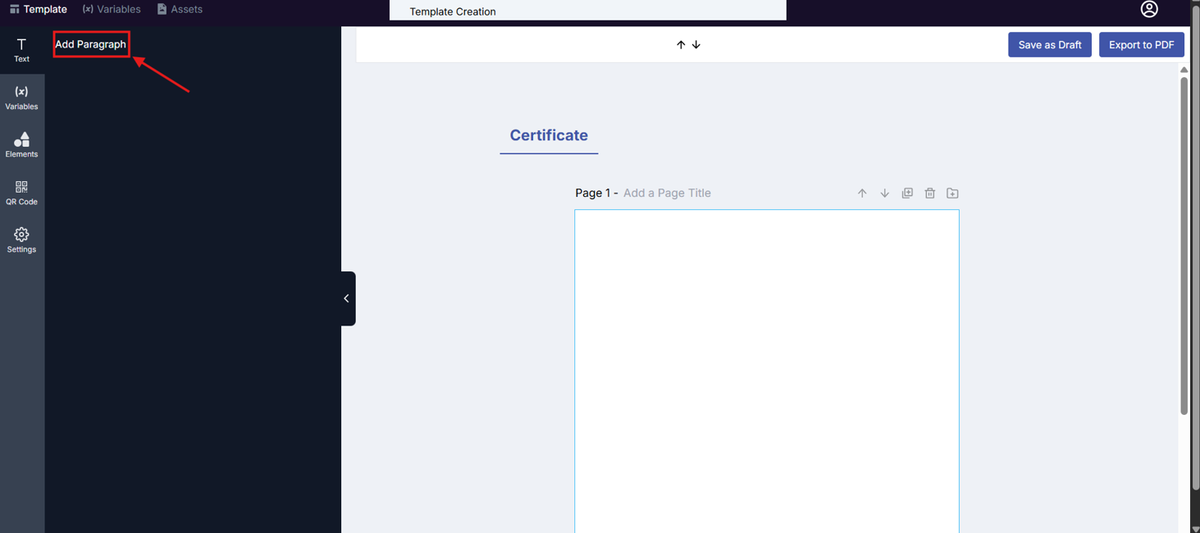Switch to the Template tab
Image resolution: width=1200 pixels, height=533 pixels.
(x=38, y=9)
